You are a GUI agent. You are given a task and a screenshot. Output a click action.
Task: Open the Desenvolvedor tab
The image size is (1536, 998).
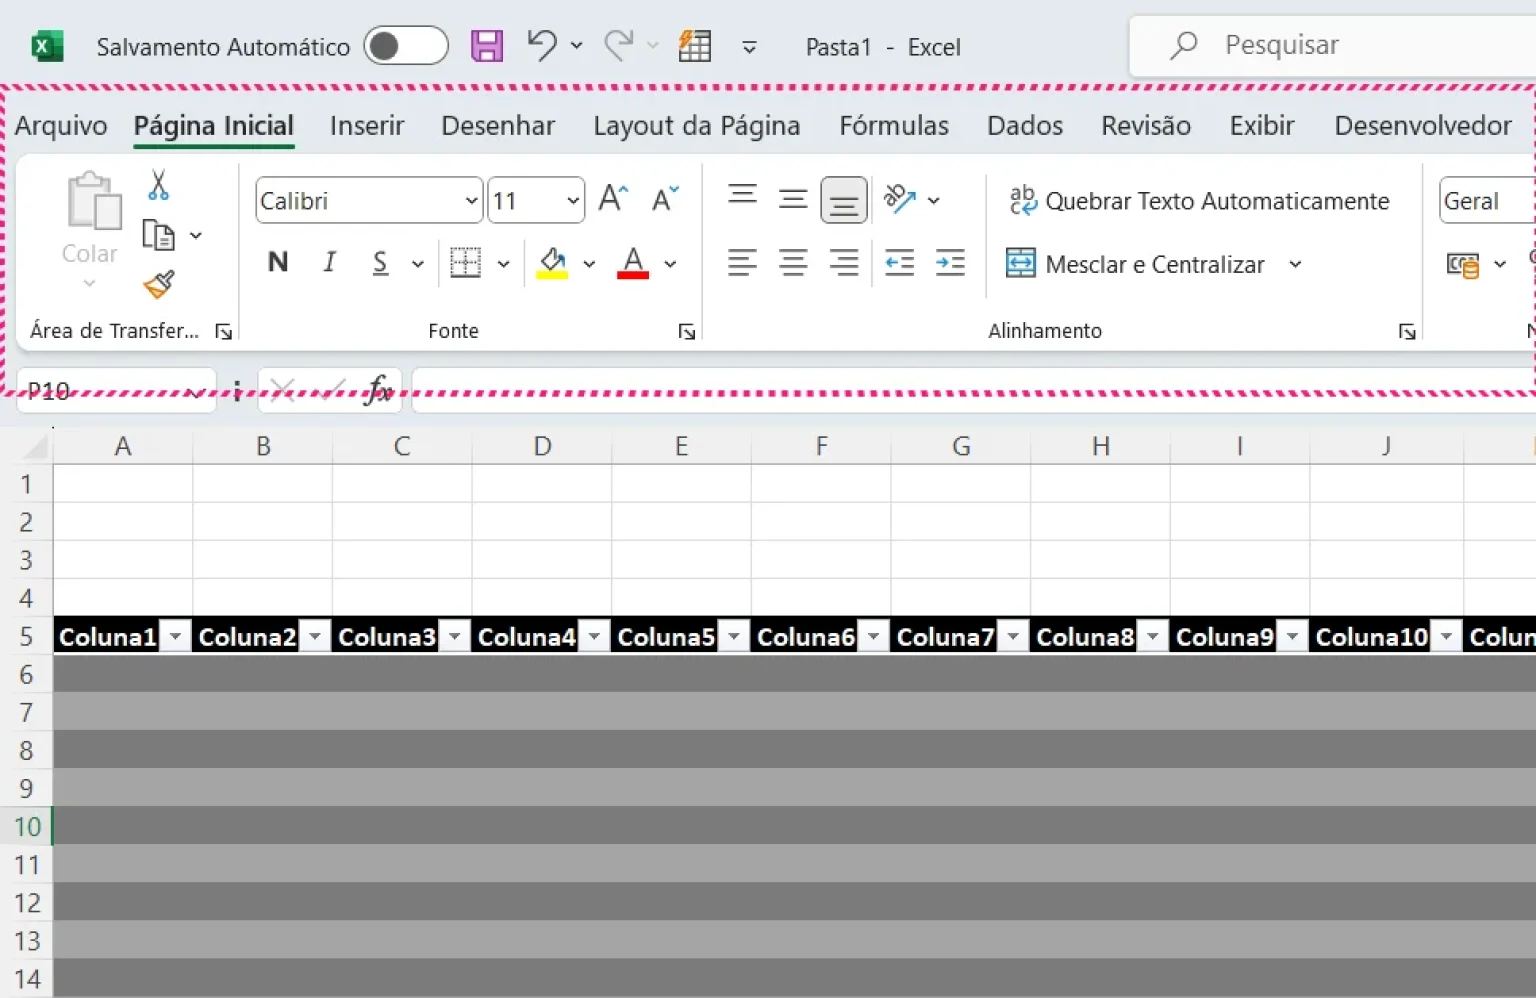(x=1423, y=125)
